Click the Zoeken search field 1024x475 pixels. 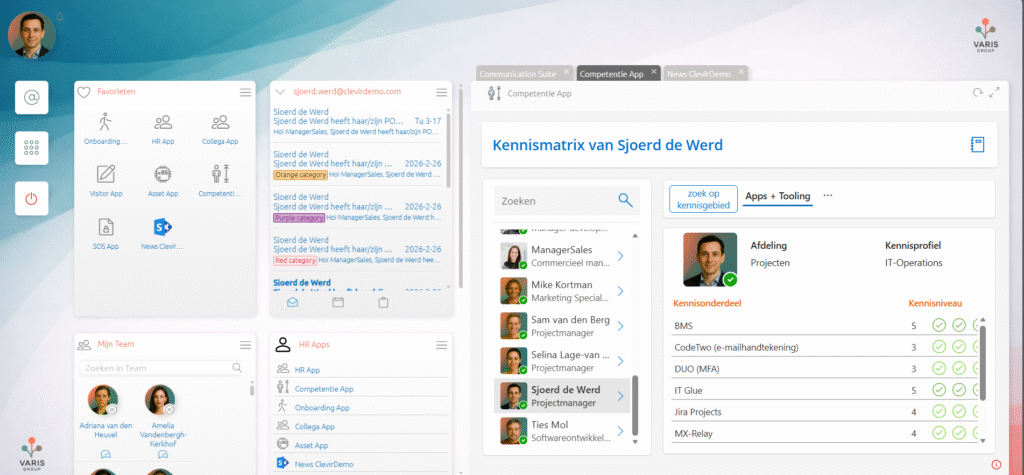pyautogui.click(x=555, y=200)
